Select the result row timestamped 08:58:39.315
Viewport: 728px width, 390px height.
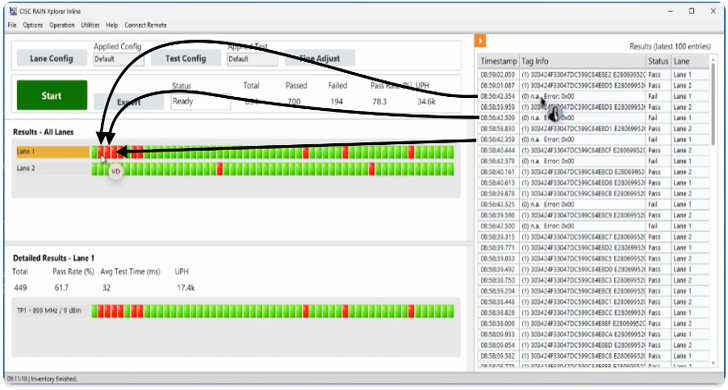tap(594, 237)
